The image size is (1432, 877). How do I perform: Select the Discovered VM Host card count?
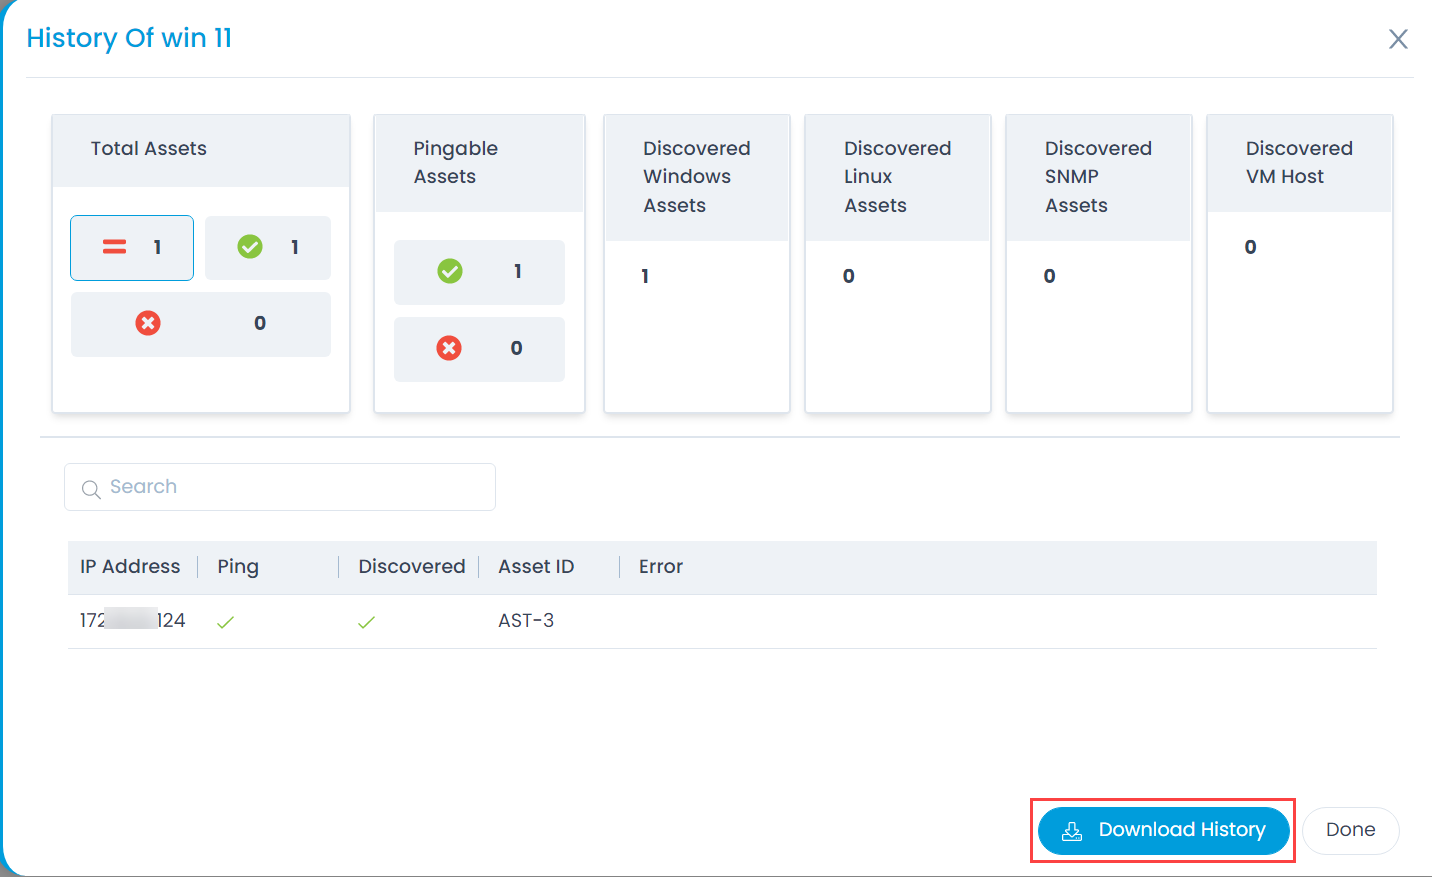[1250, 248]
